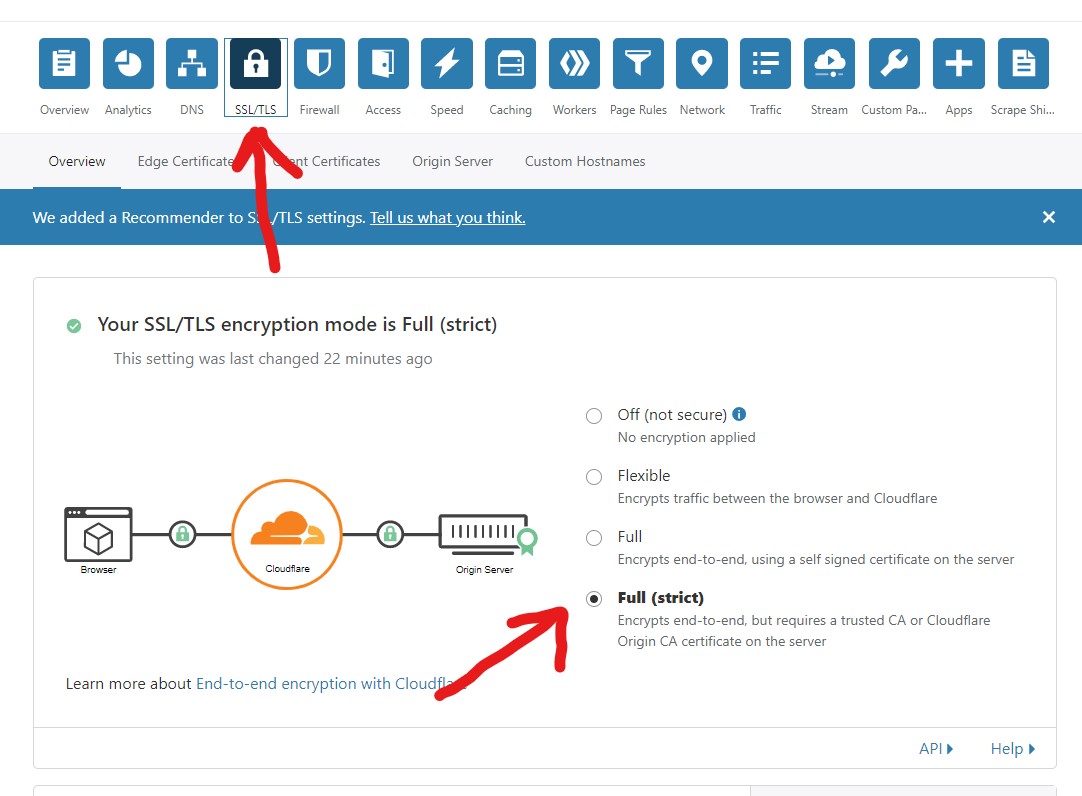This screenshot has height=796, width=1082.
Task: Switch to the Origin Server tab
Action: (453, 161)
